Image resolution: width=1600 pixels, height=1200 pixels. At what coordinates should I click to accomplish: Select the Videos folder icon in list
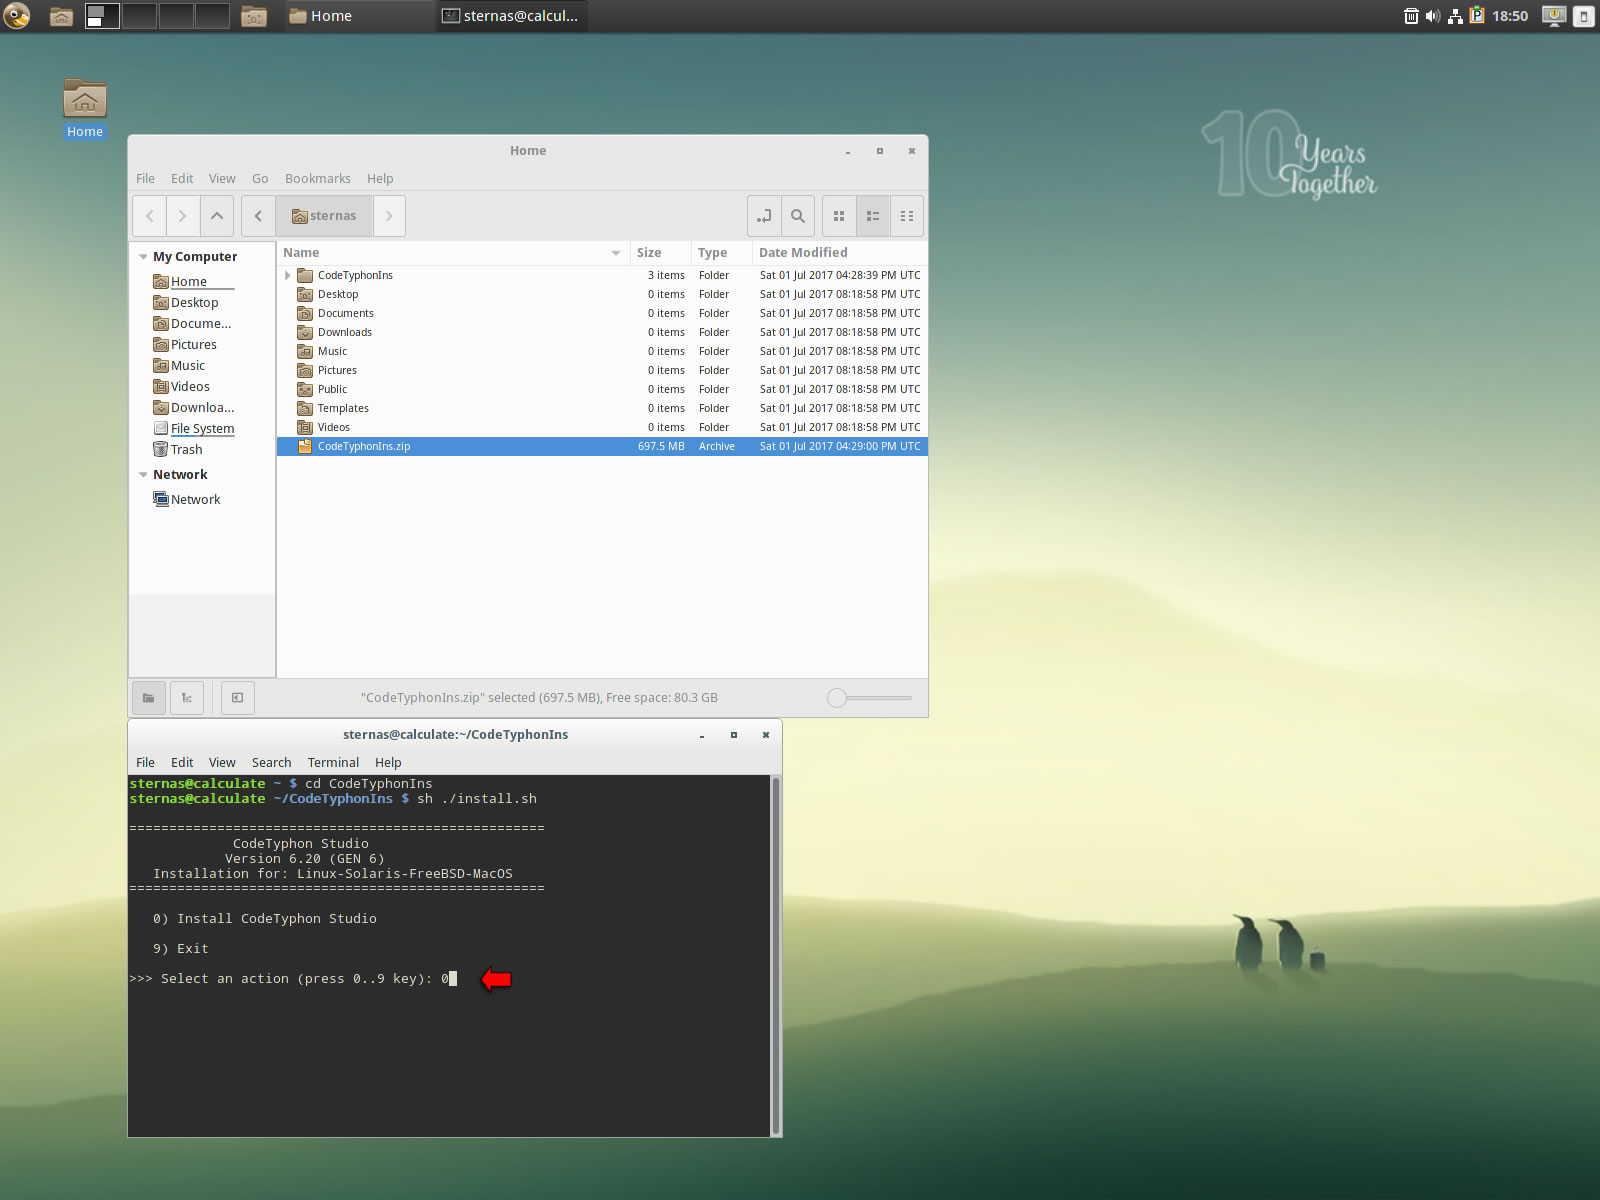tap(305, 428)
